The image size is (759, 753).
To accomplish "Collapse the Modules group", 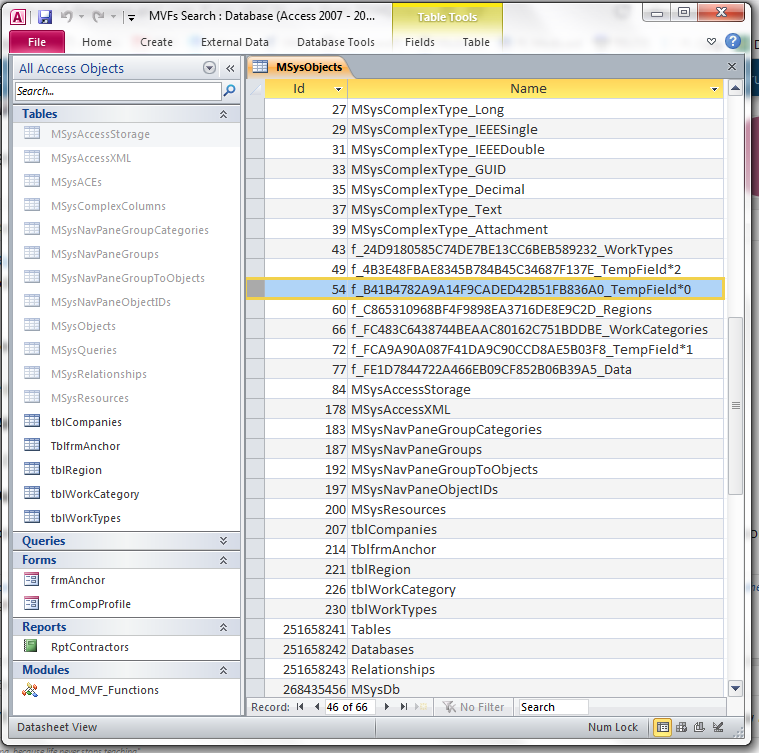I will 223,670.
